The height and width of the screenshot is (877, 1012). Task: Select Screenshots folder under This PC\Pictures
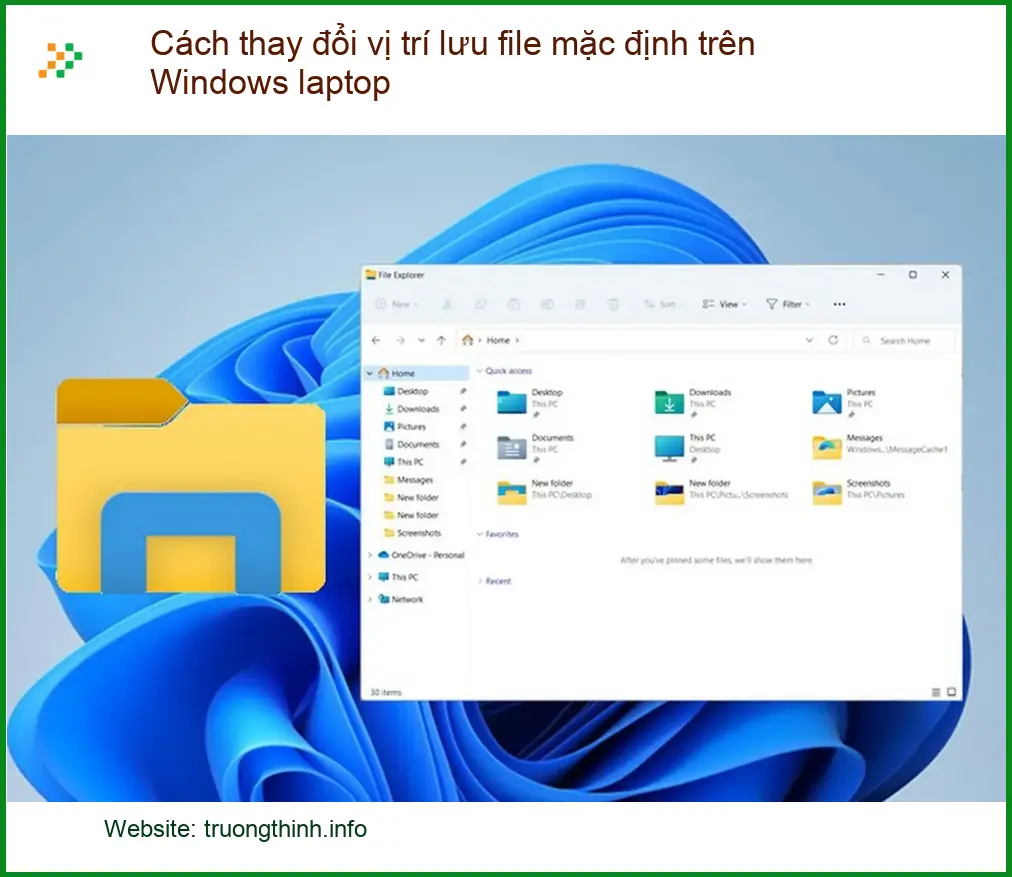point(827,493)
